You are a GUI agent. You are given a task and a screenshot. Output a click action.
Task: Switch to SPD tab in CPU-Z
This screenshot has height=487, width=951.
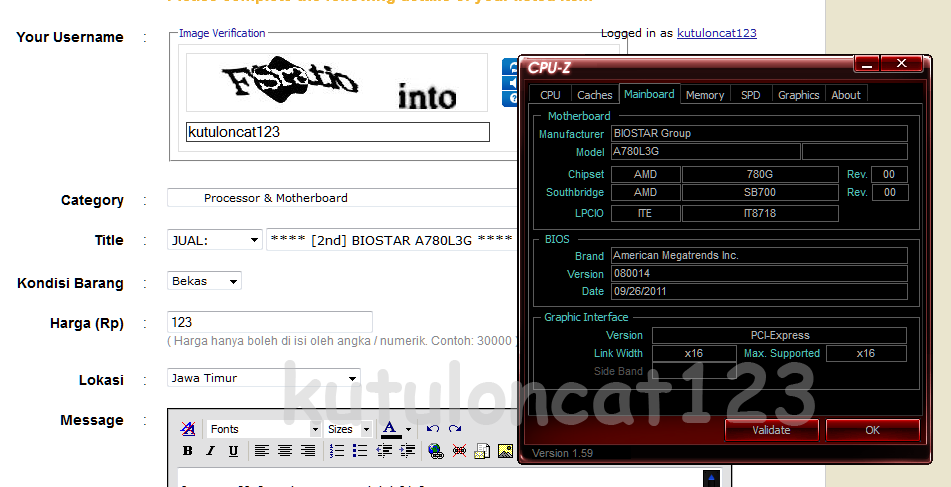[751, 95]
